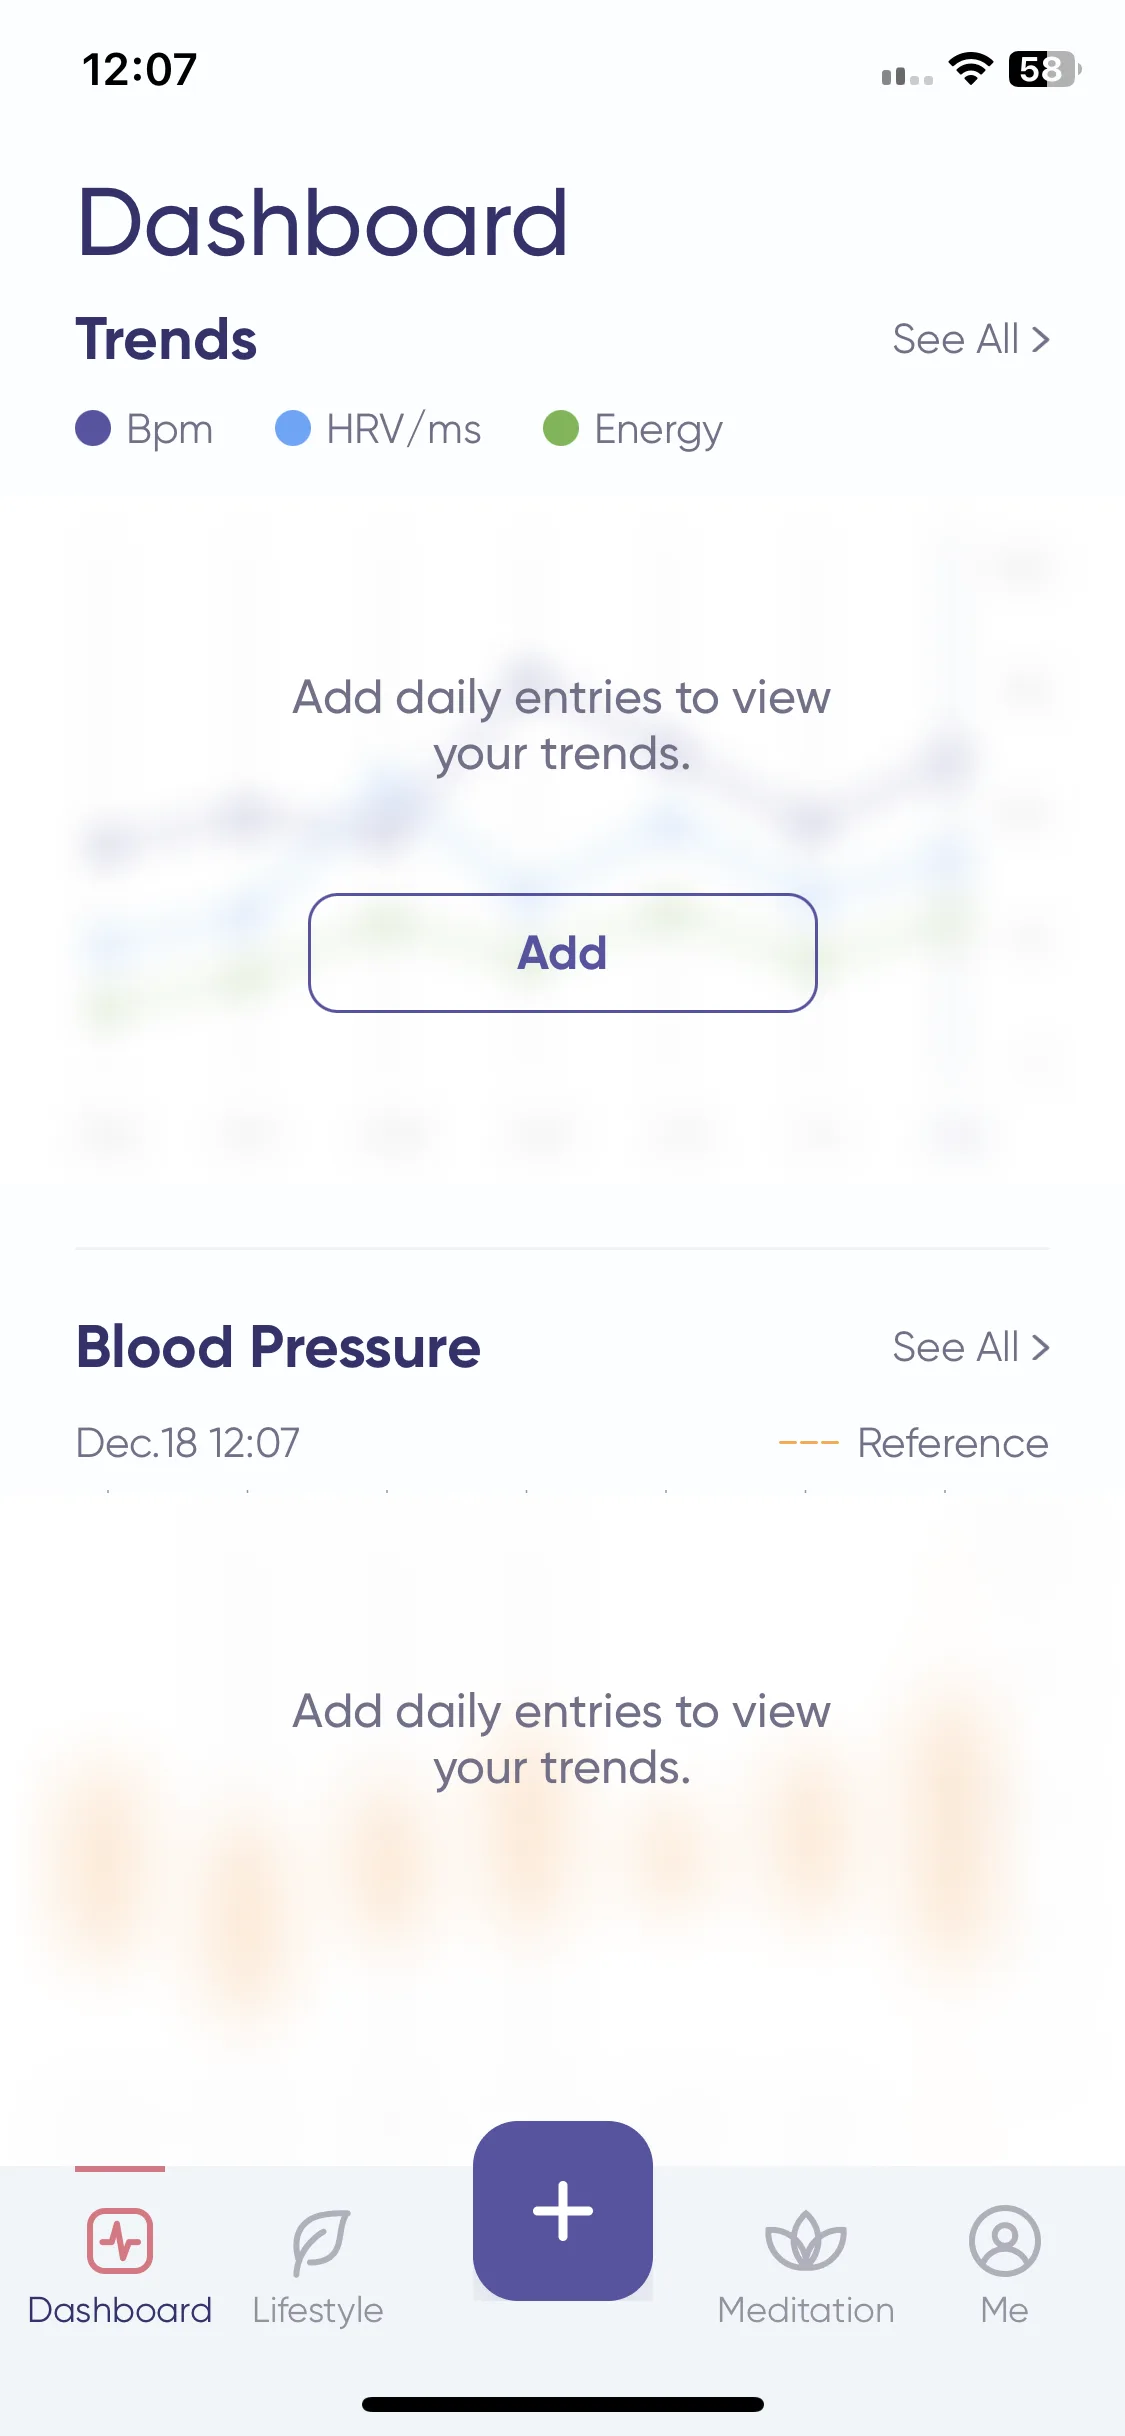Open the Me profile icon
The height and width of the screenshot is (2436, 1125).
1004,2241
